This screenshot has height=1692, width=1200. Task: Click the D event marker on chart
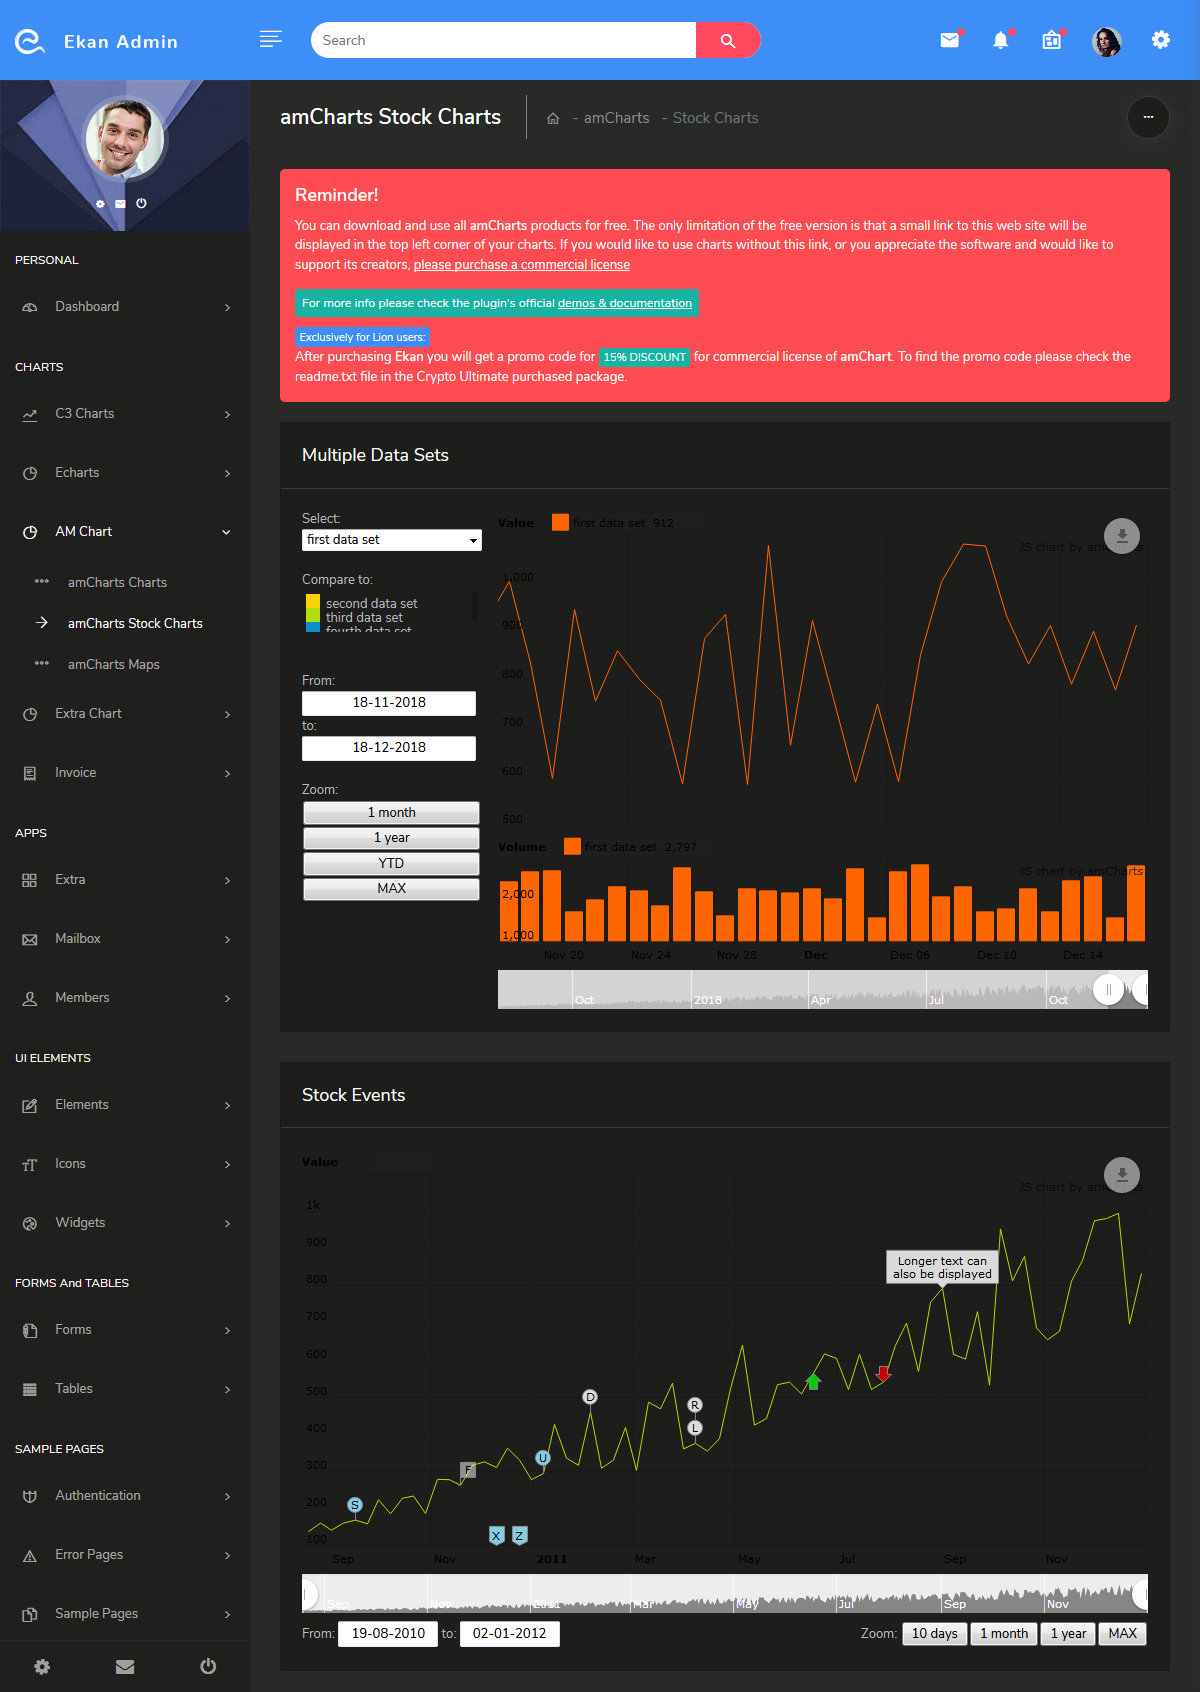coord(590,1397)
